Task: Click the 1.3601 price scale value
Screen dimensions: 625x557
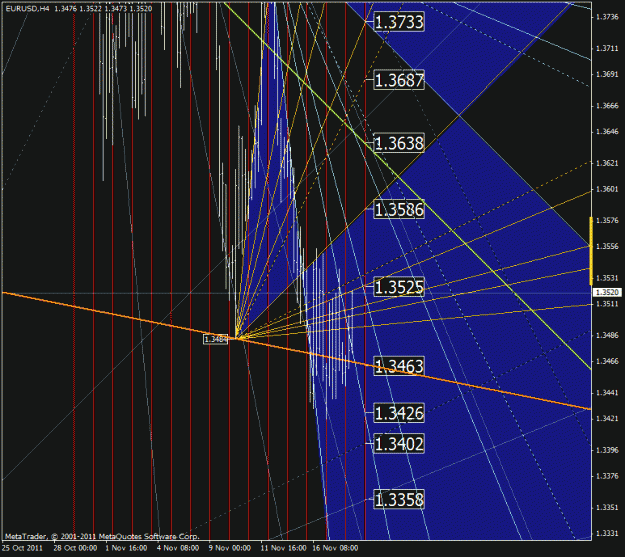Action: pos(607,189)
